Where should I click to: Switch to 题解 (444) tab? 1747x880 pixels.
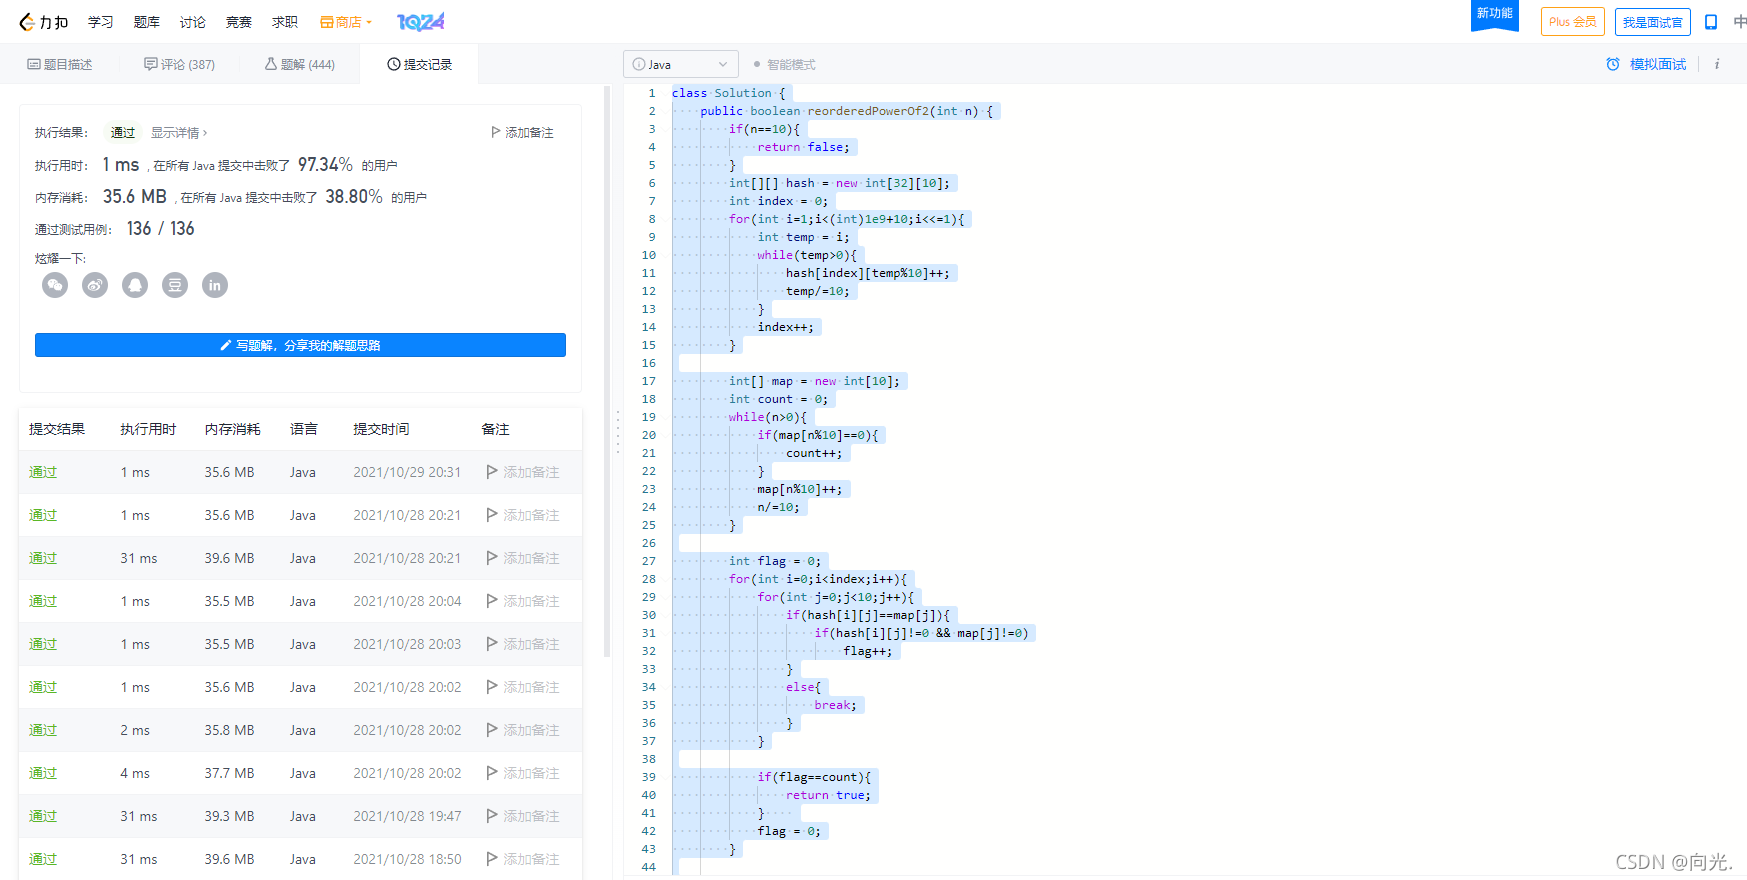click(x=300, y=64)
